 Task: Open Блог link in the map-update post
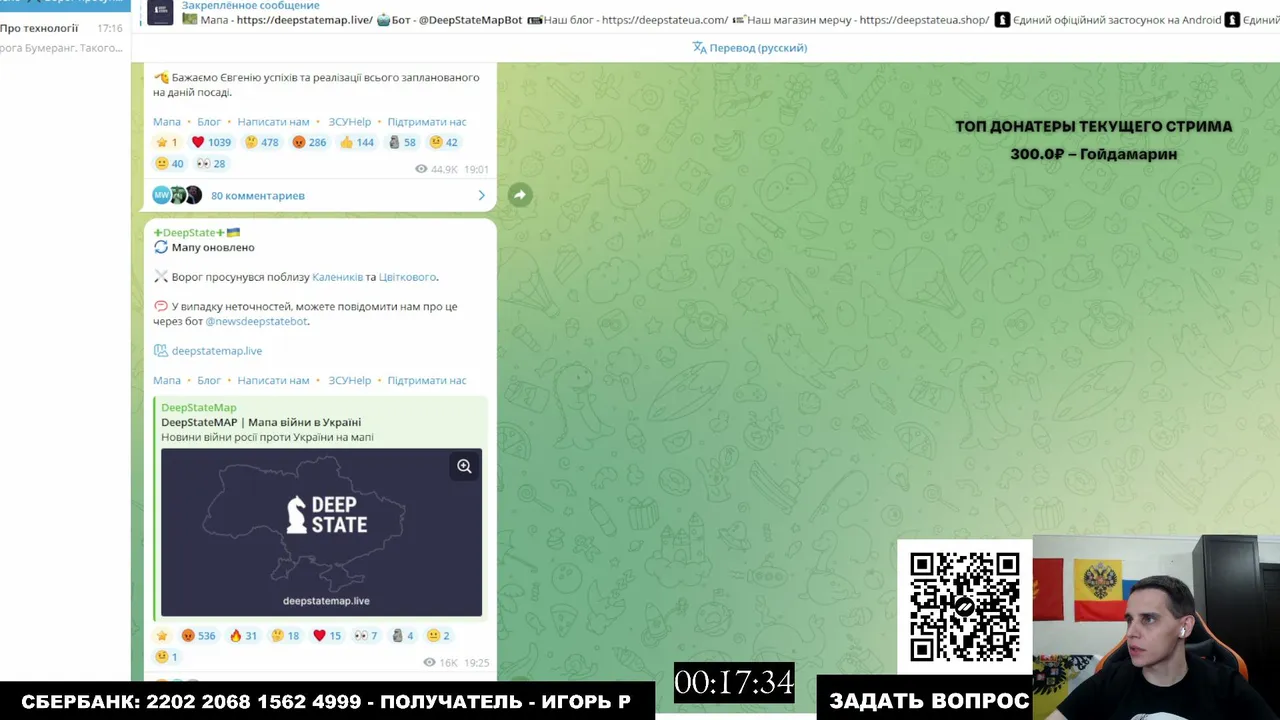209,381
